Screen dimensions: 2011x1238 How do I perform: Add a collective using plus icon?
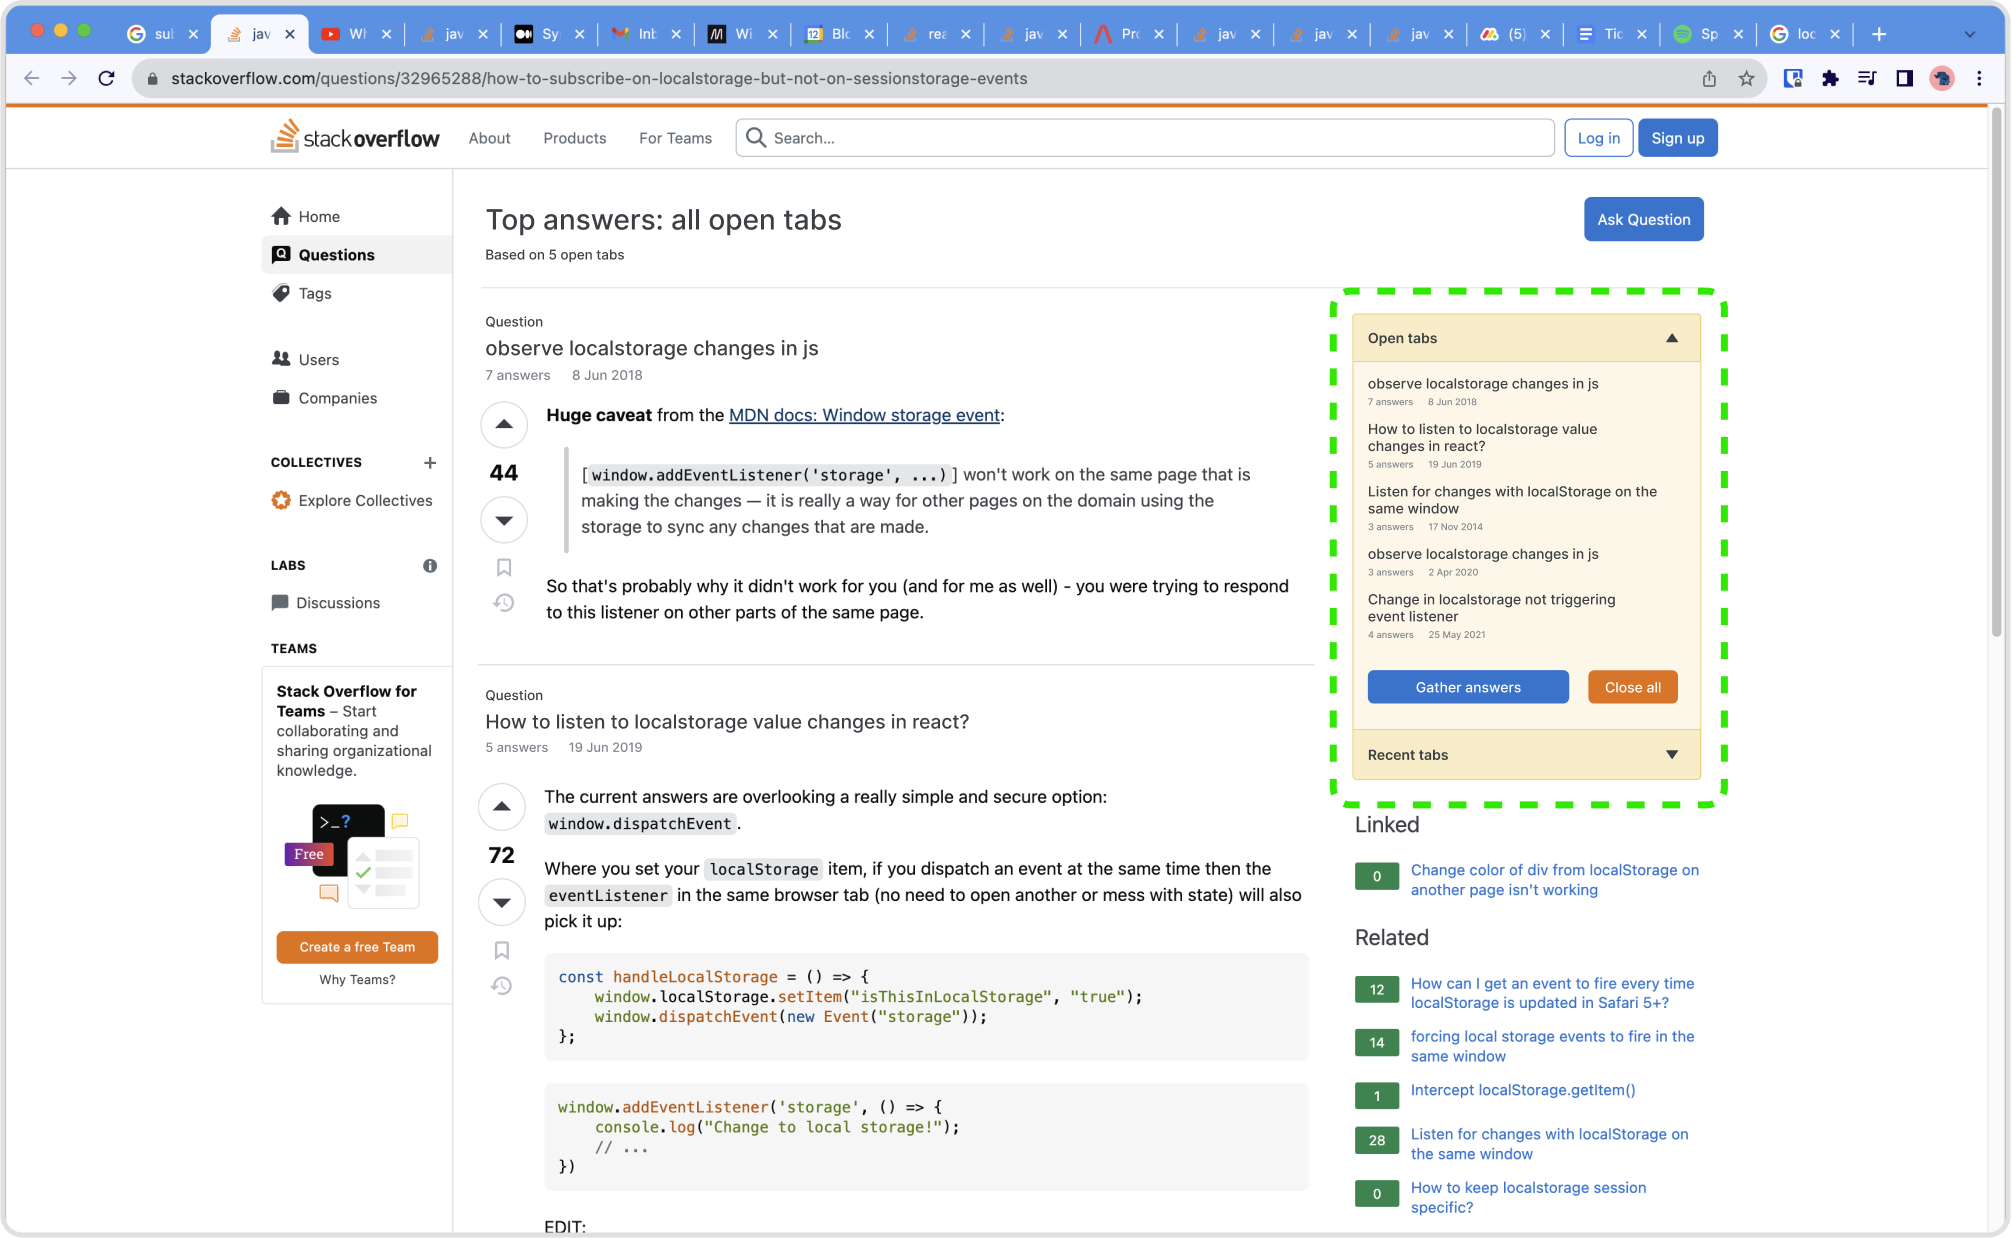click(430, 462)
